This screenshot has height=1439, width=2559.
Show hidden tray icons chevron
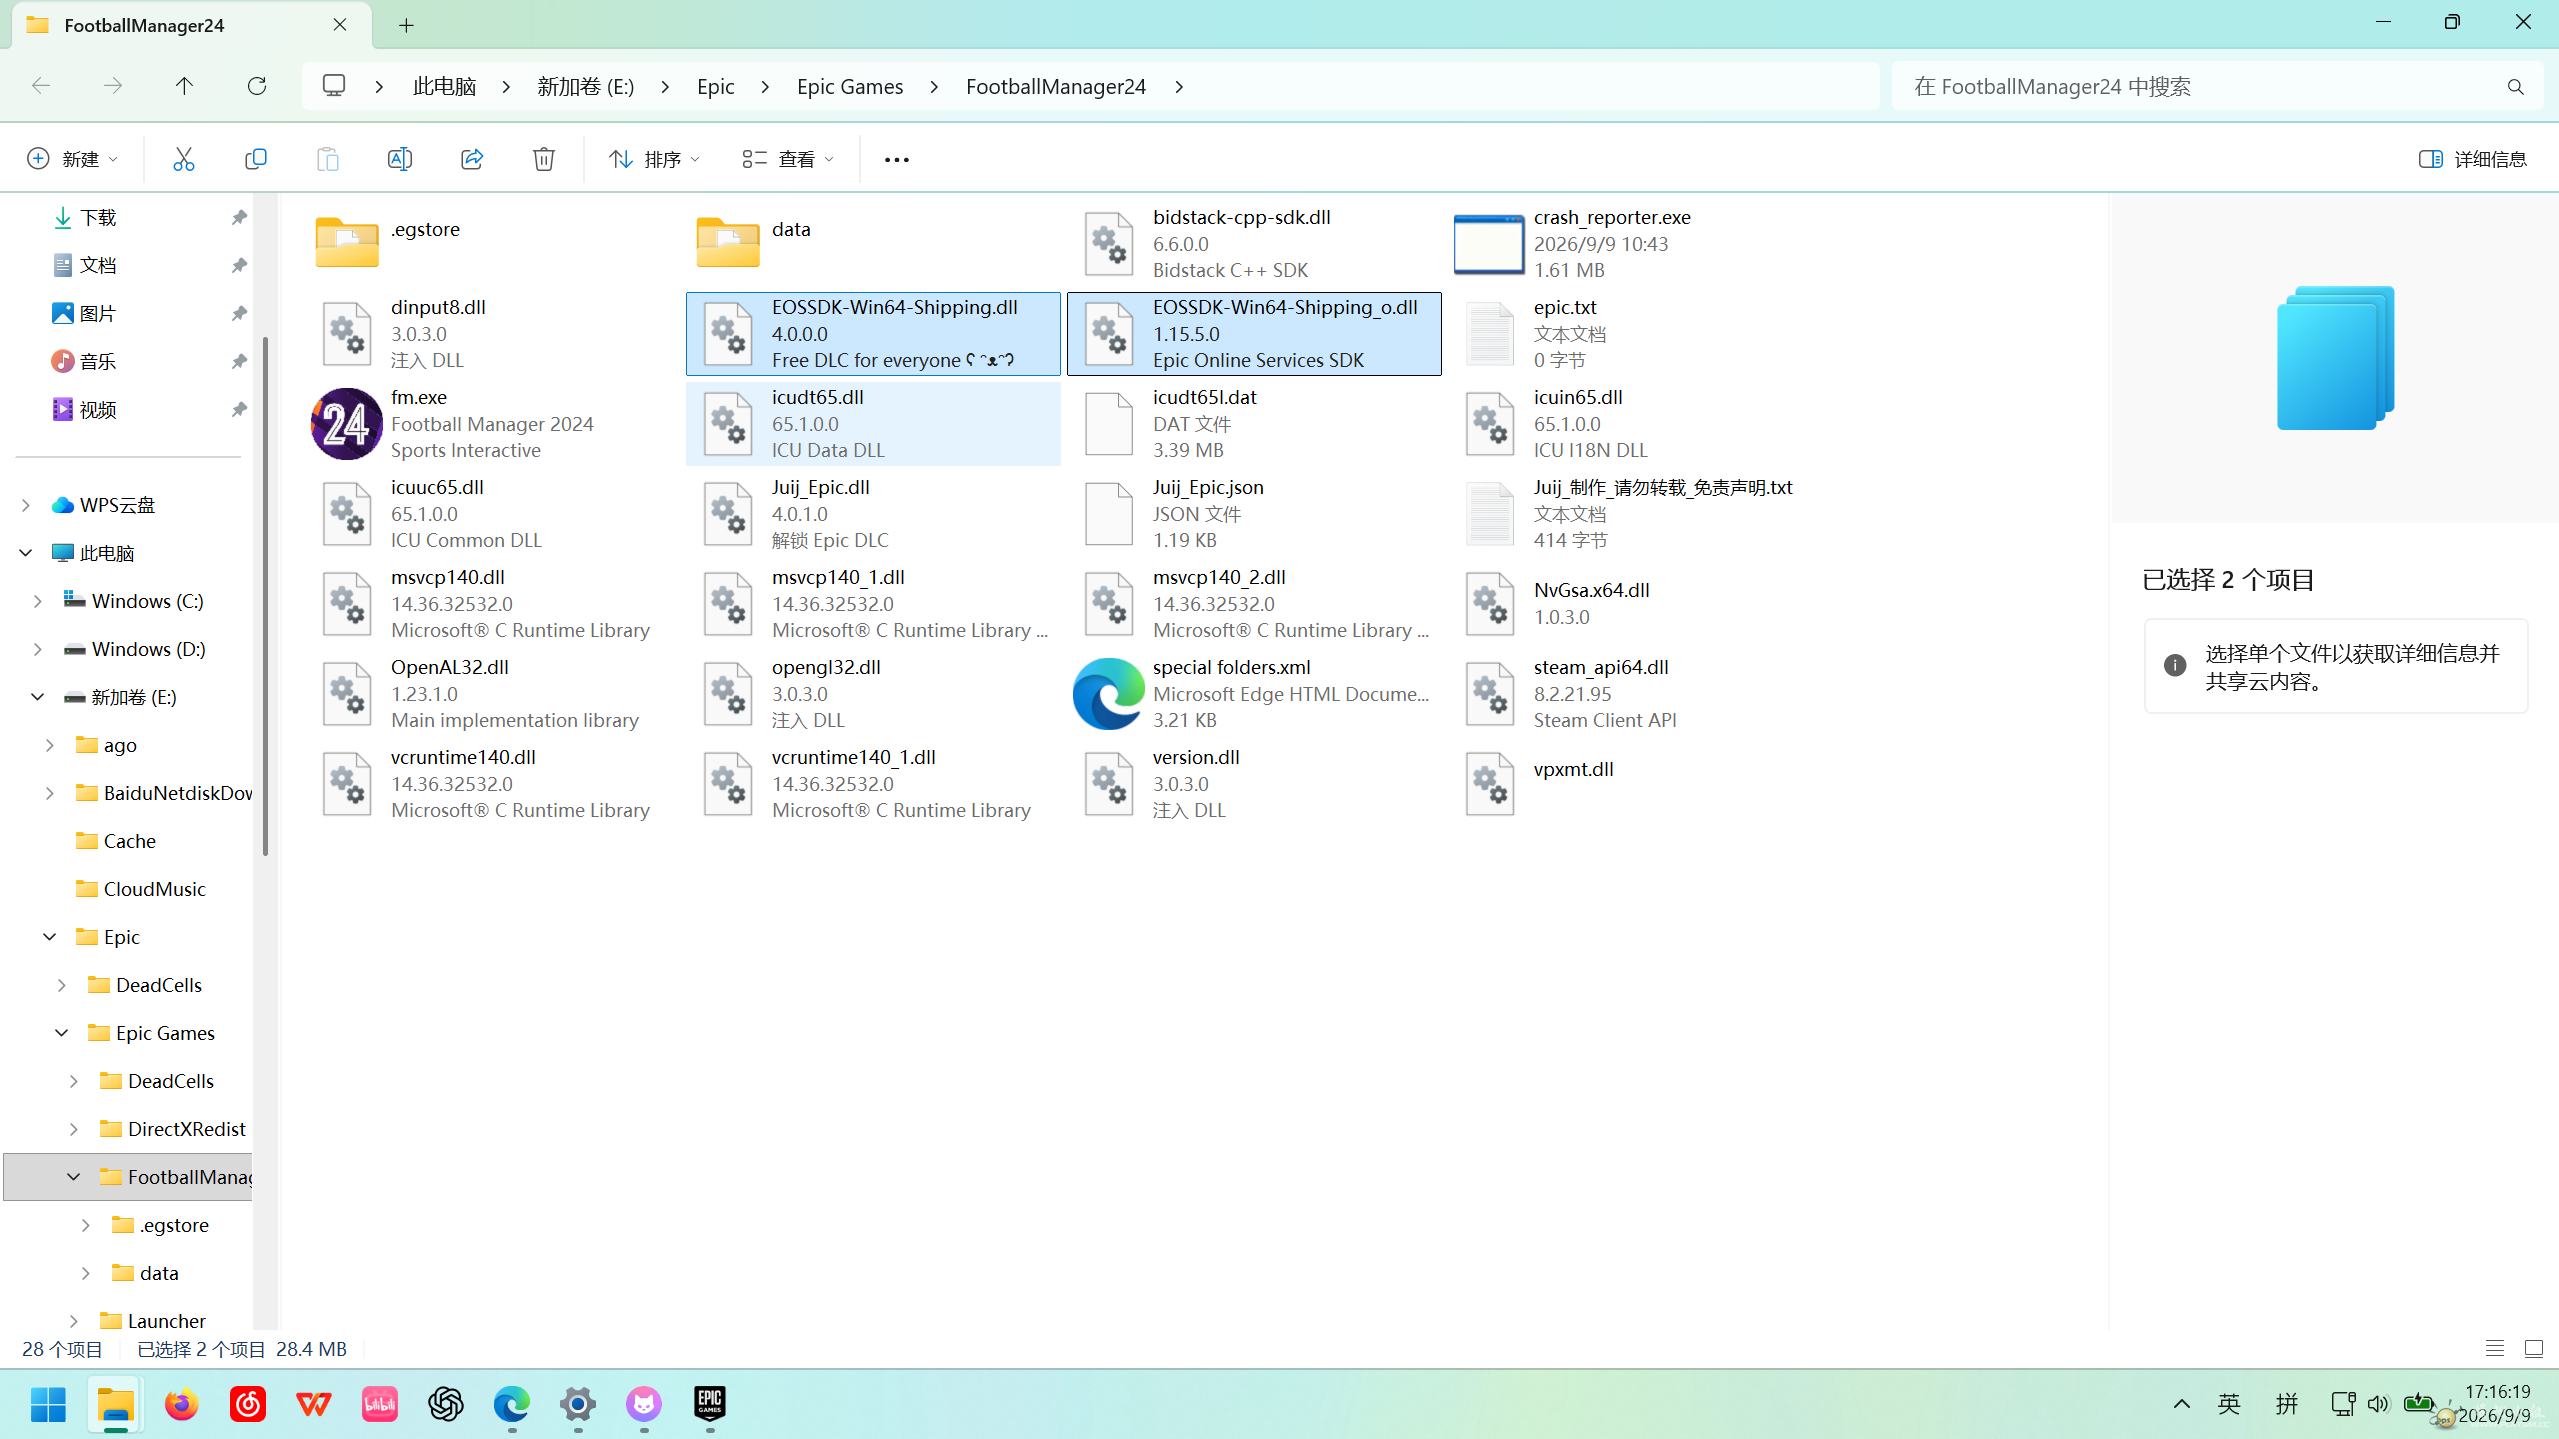coord(2182,1404)
